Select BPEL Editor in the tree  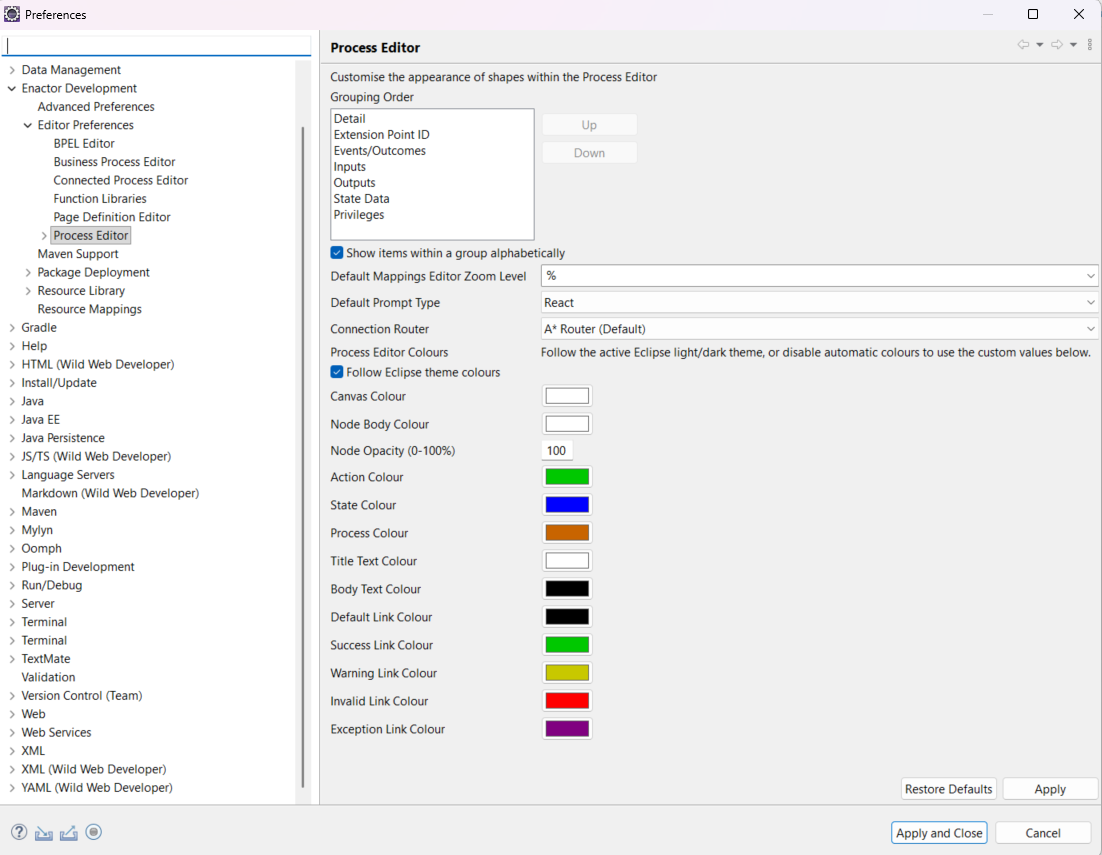[x=84, y=143]
